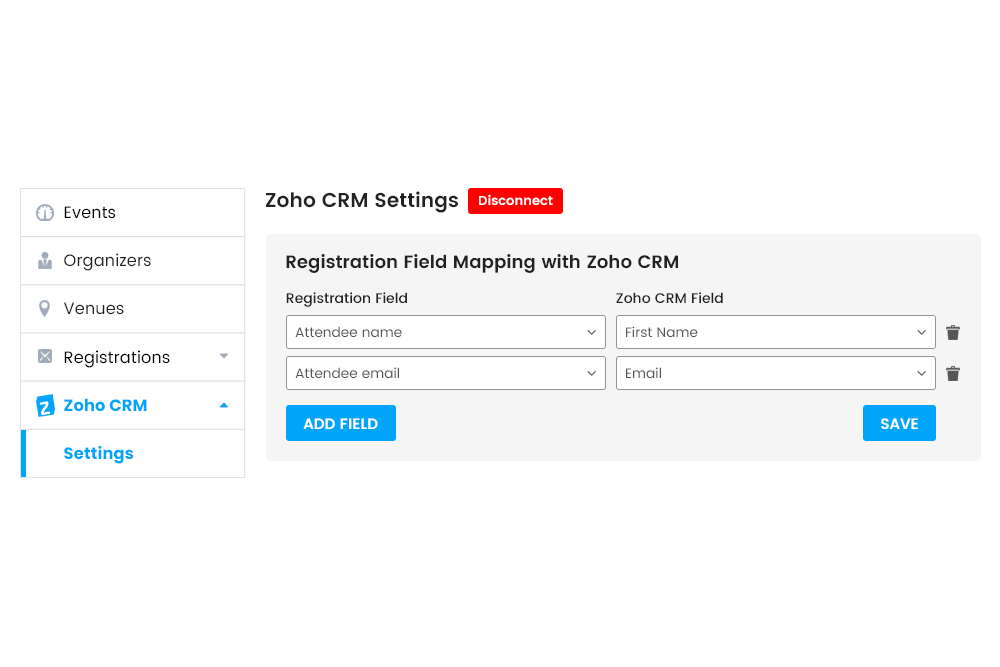The width and height of the screenshot is (1000, 667).
Task: Expand the Registrations submenu arrow
Action: coord(224,356)
